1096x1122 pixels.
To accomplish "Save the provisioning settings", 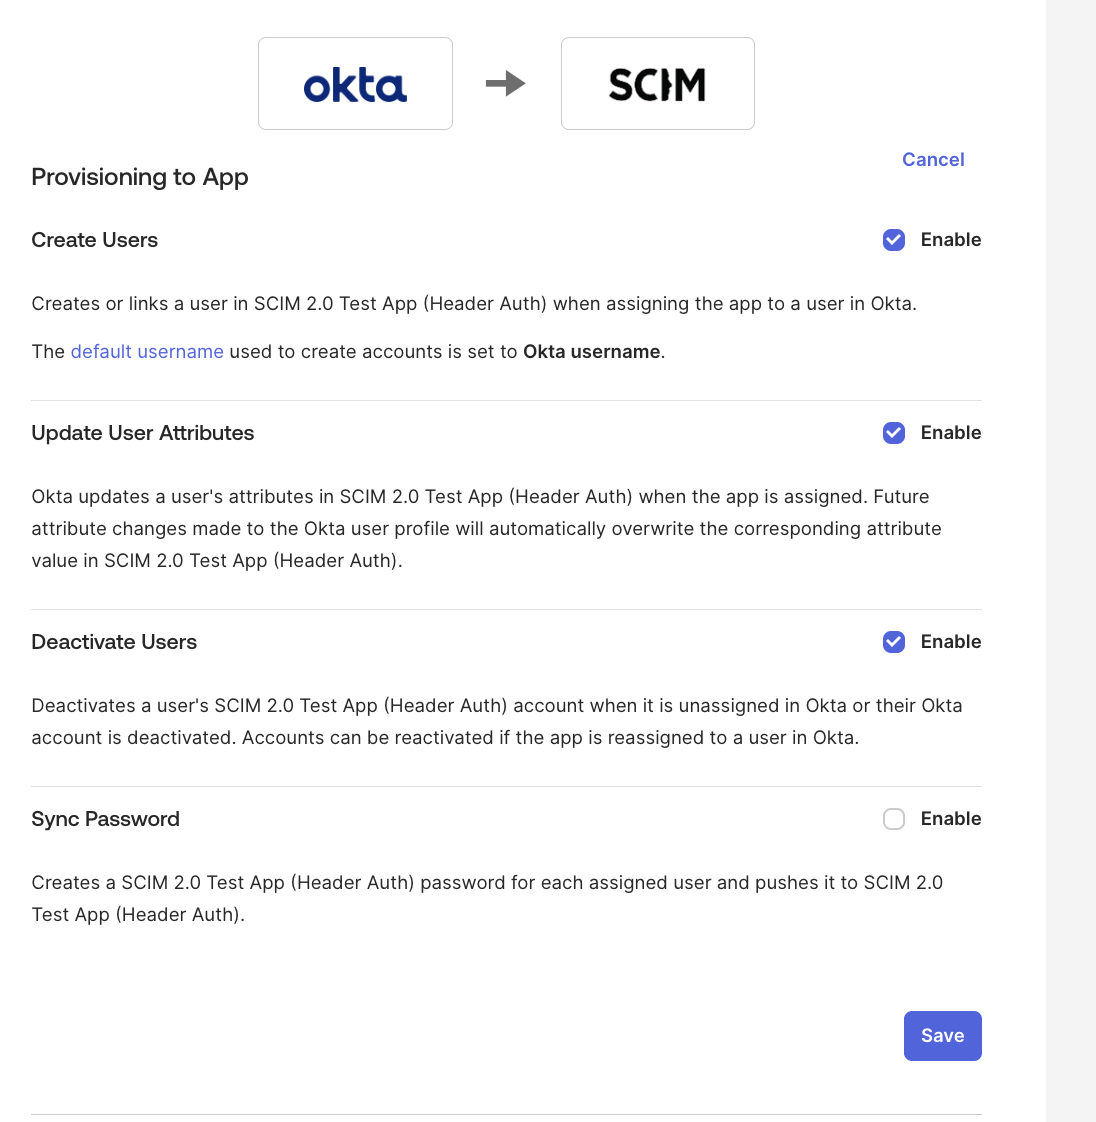I will 942,1035.
